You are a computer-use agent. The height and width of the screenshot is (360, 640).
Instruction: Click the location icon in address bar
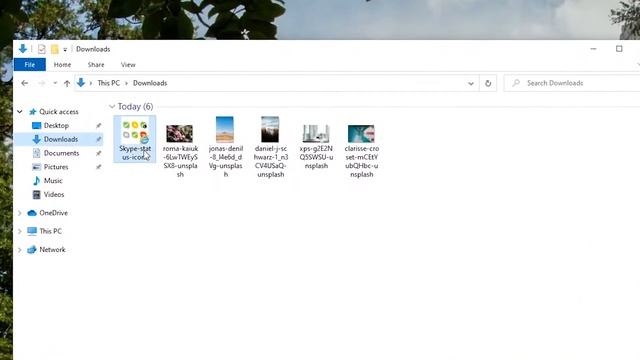81,83
